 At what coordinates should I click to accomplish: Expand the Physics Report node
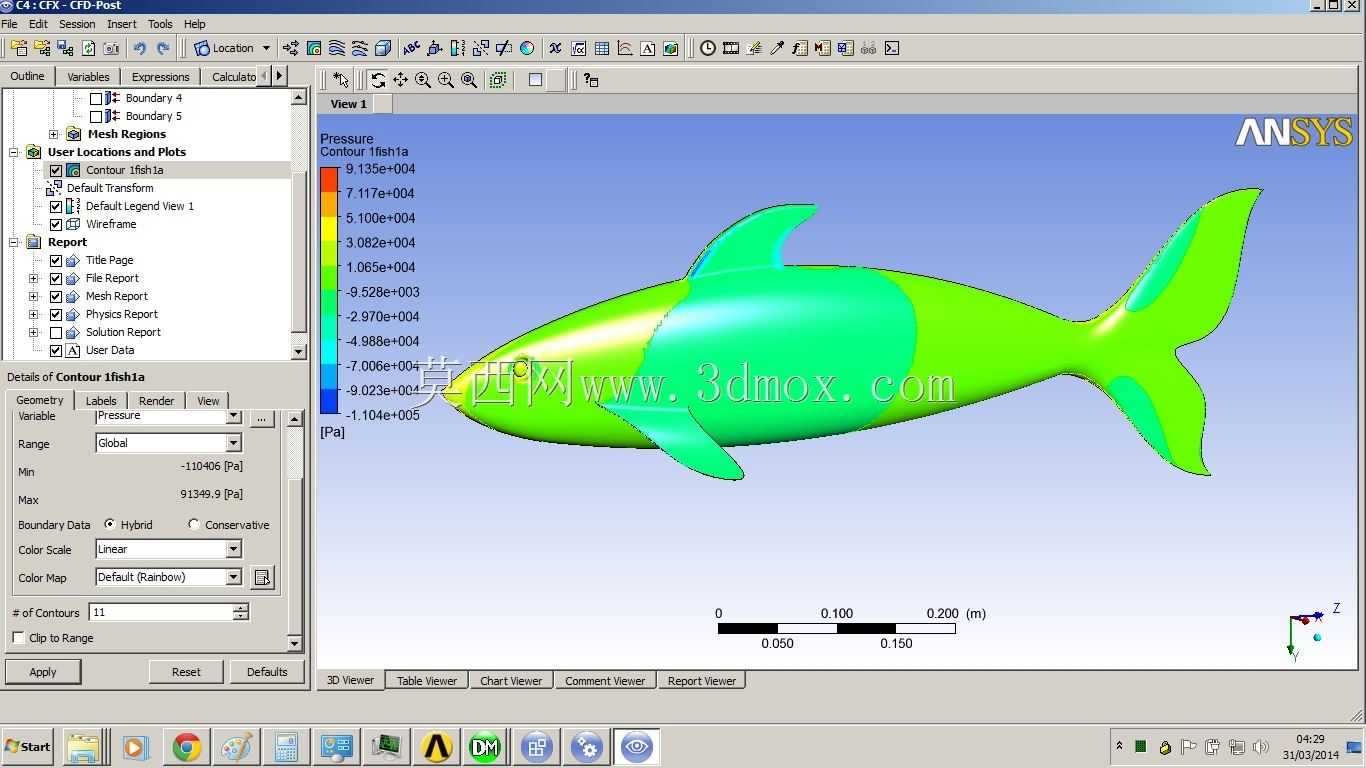coord(33,314)
